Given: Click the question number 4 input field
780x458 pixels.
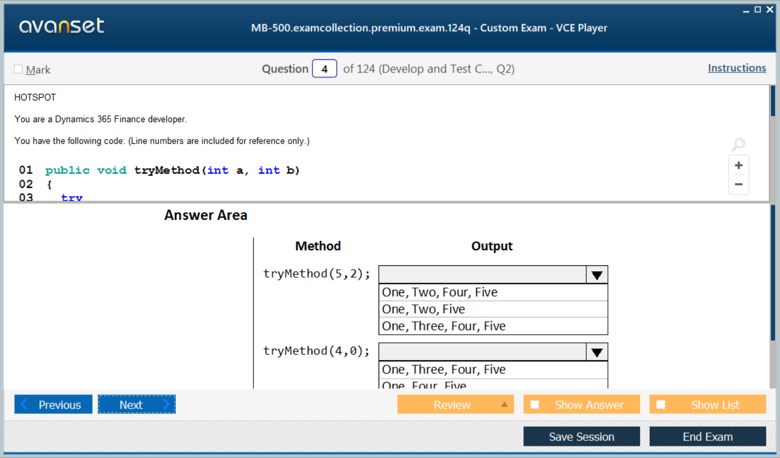Looking at the screenshot, I should click(324, 69).
